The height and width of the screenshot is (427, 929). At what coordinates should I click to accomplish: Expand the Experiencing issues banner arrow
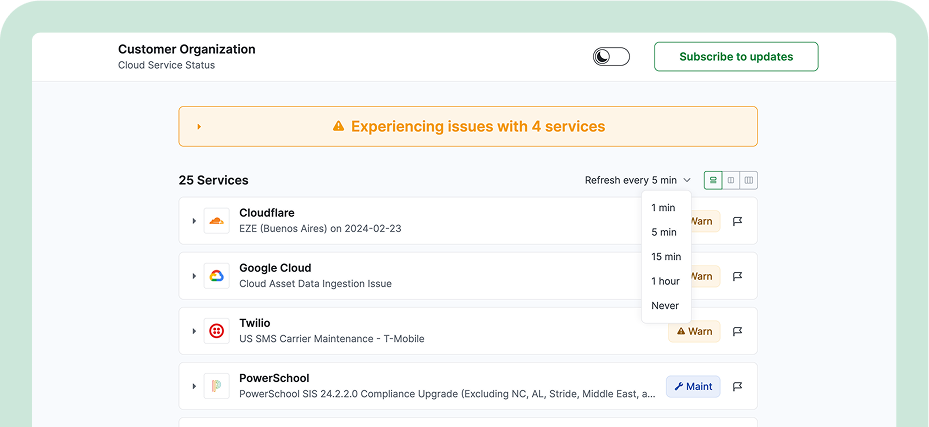(x=199, y=126)
